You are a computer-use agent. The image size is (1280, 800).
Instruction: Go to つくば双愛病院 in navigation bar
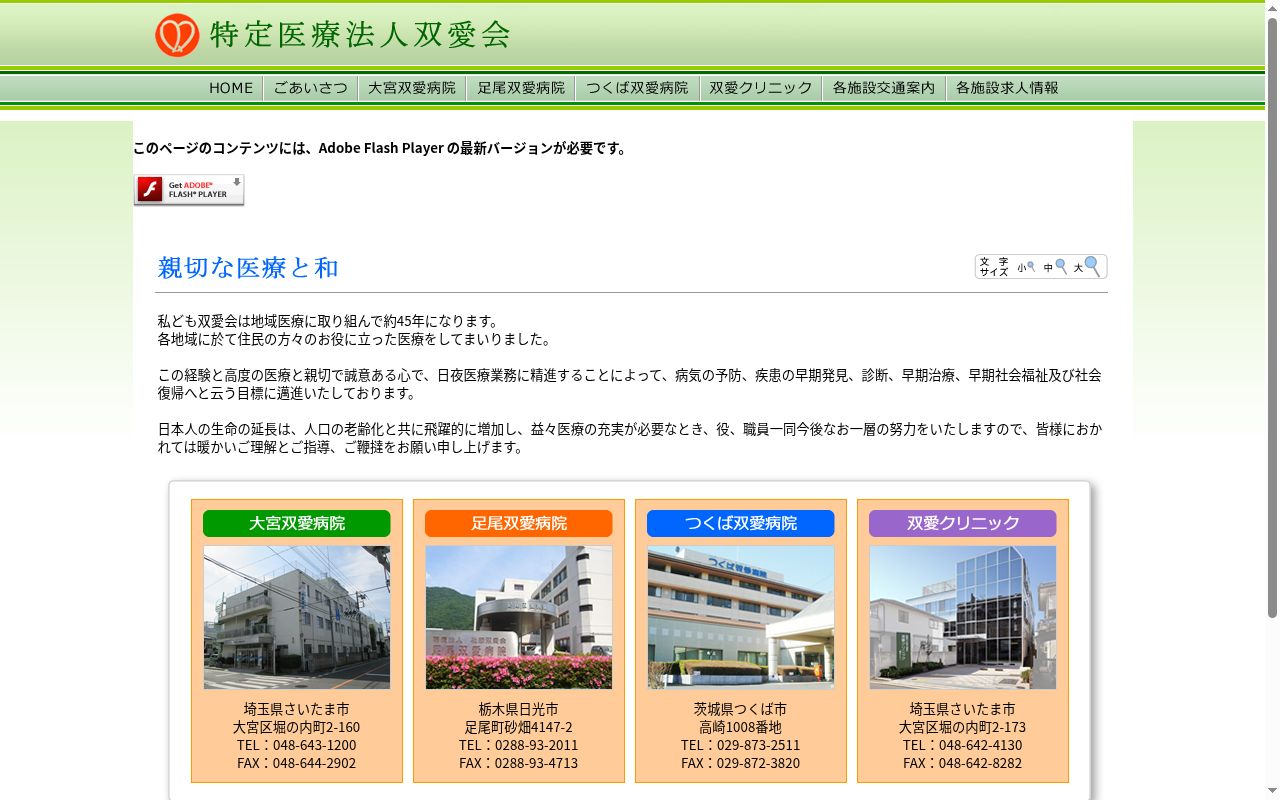tap(637, 88)
